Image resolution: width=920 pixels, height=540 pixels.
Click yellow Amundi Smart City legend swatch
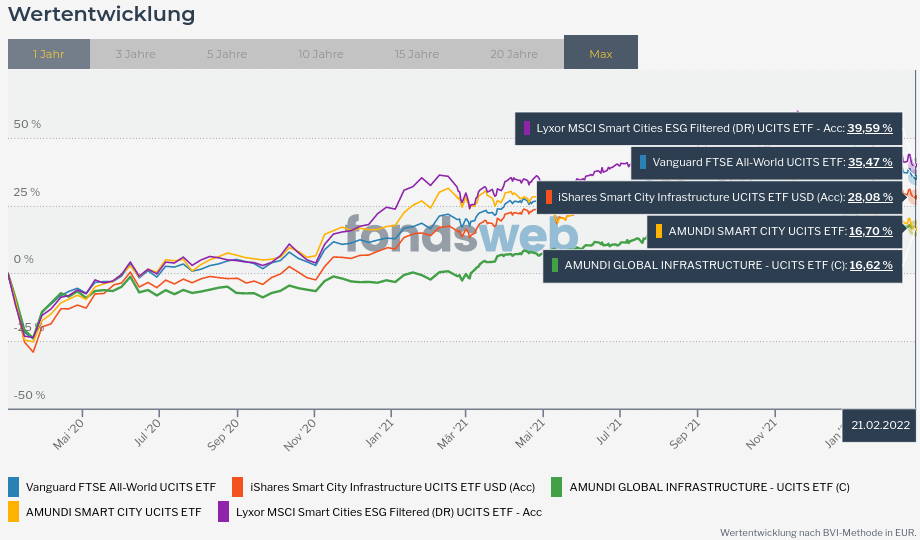[14, 512]
